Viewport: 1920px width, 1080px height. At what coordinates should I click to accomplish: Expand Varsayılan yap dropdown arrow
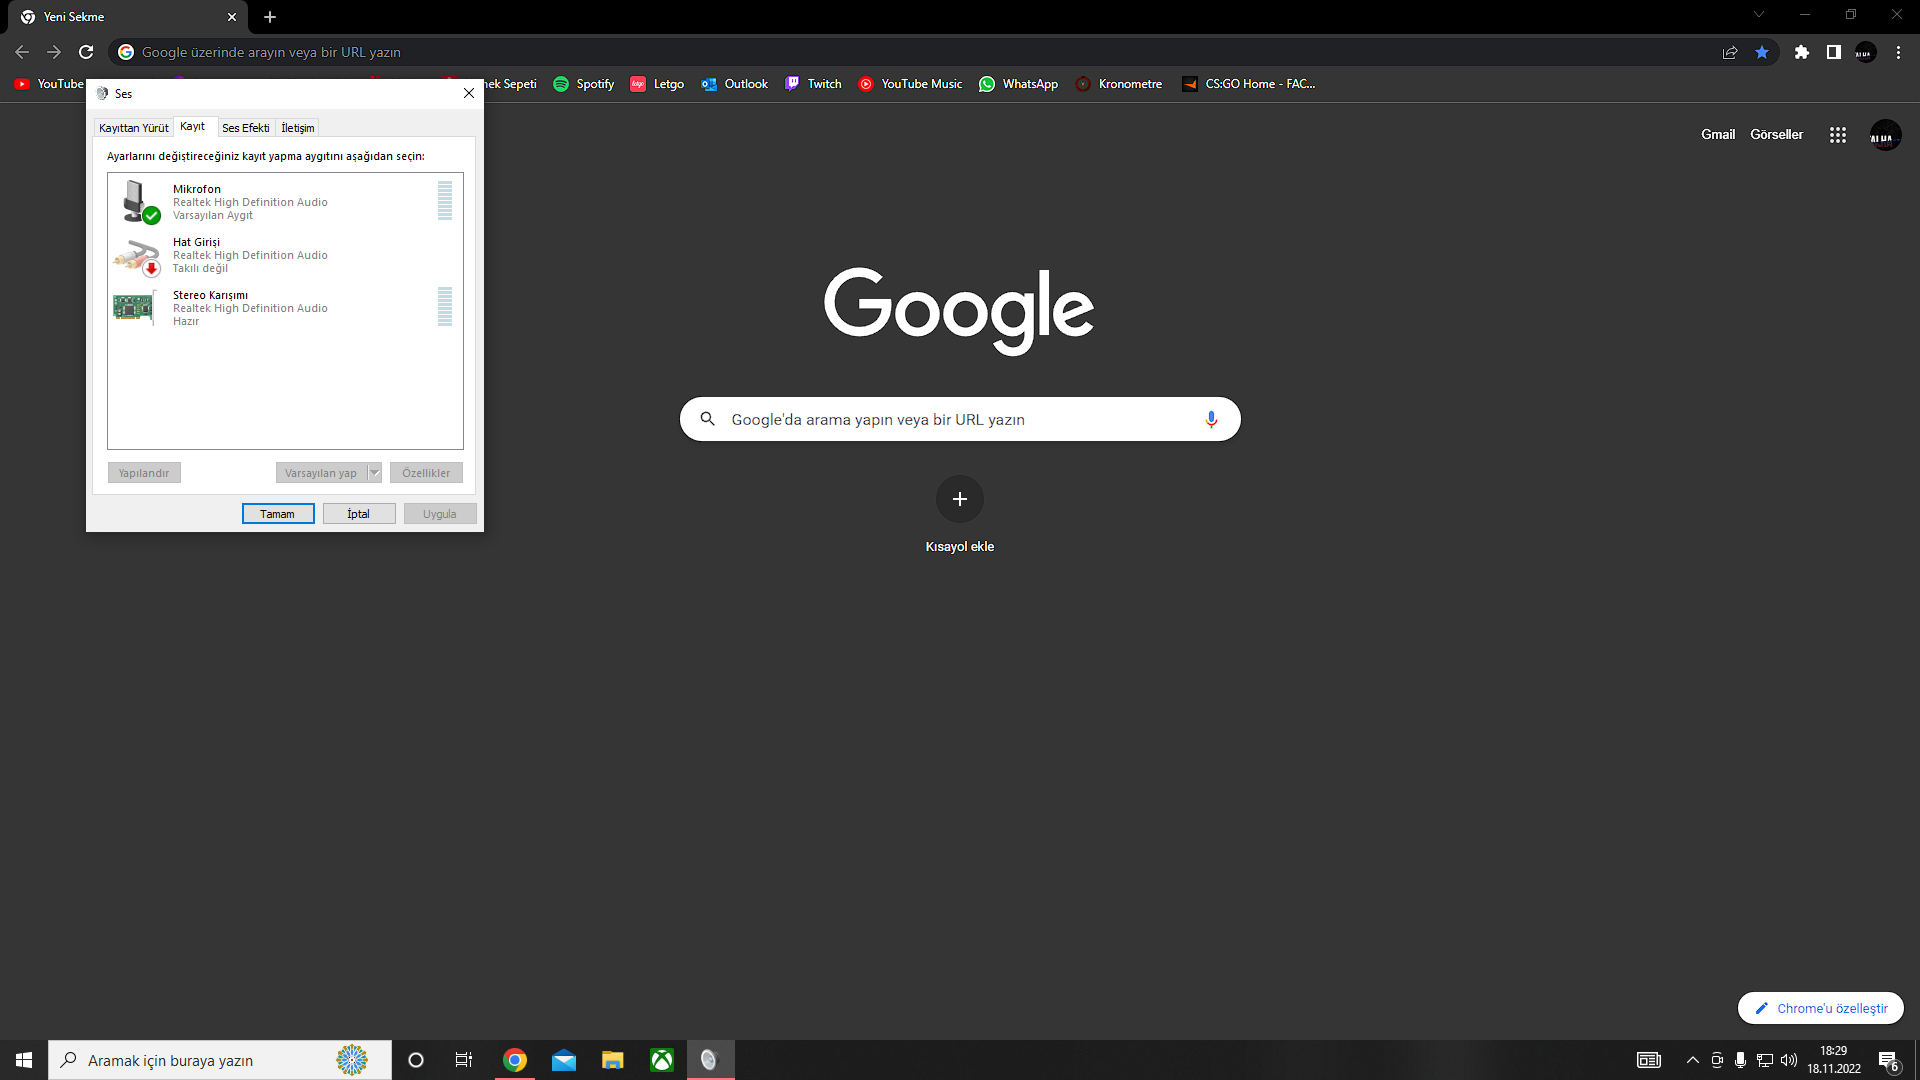click(375, 473)
